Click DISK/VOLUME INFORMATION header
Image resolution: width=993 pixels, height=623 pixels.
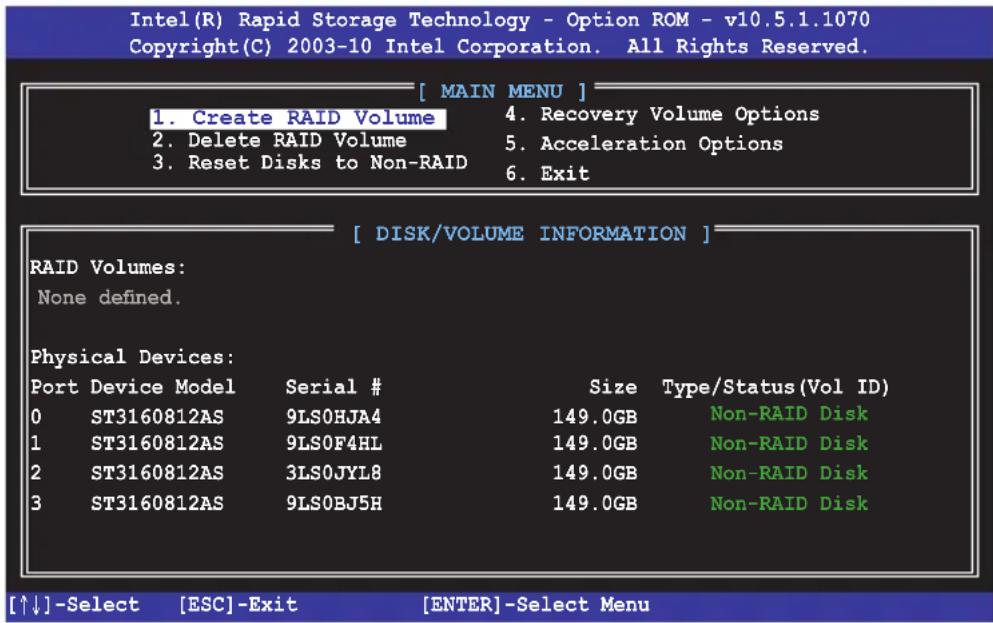coord(531,234)
